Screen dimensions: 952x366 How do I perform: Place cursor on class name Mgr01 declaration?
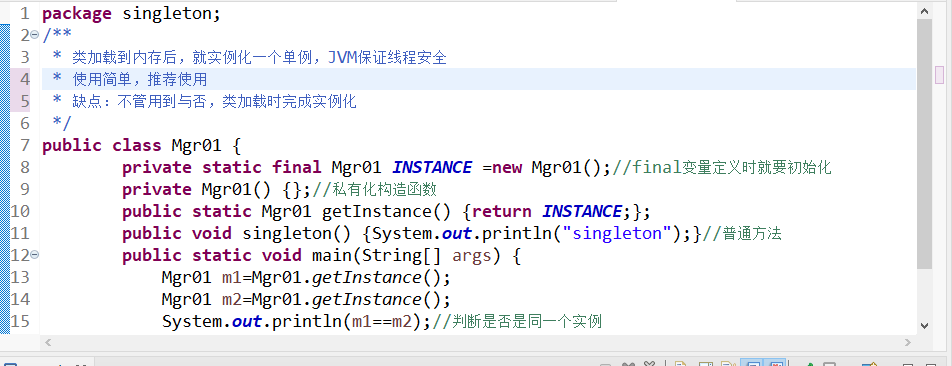click(192, 146)
